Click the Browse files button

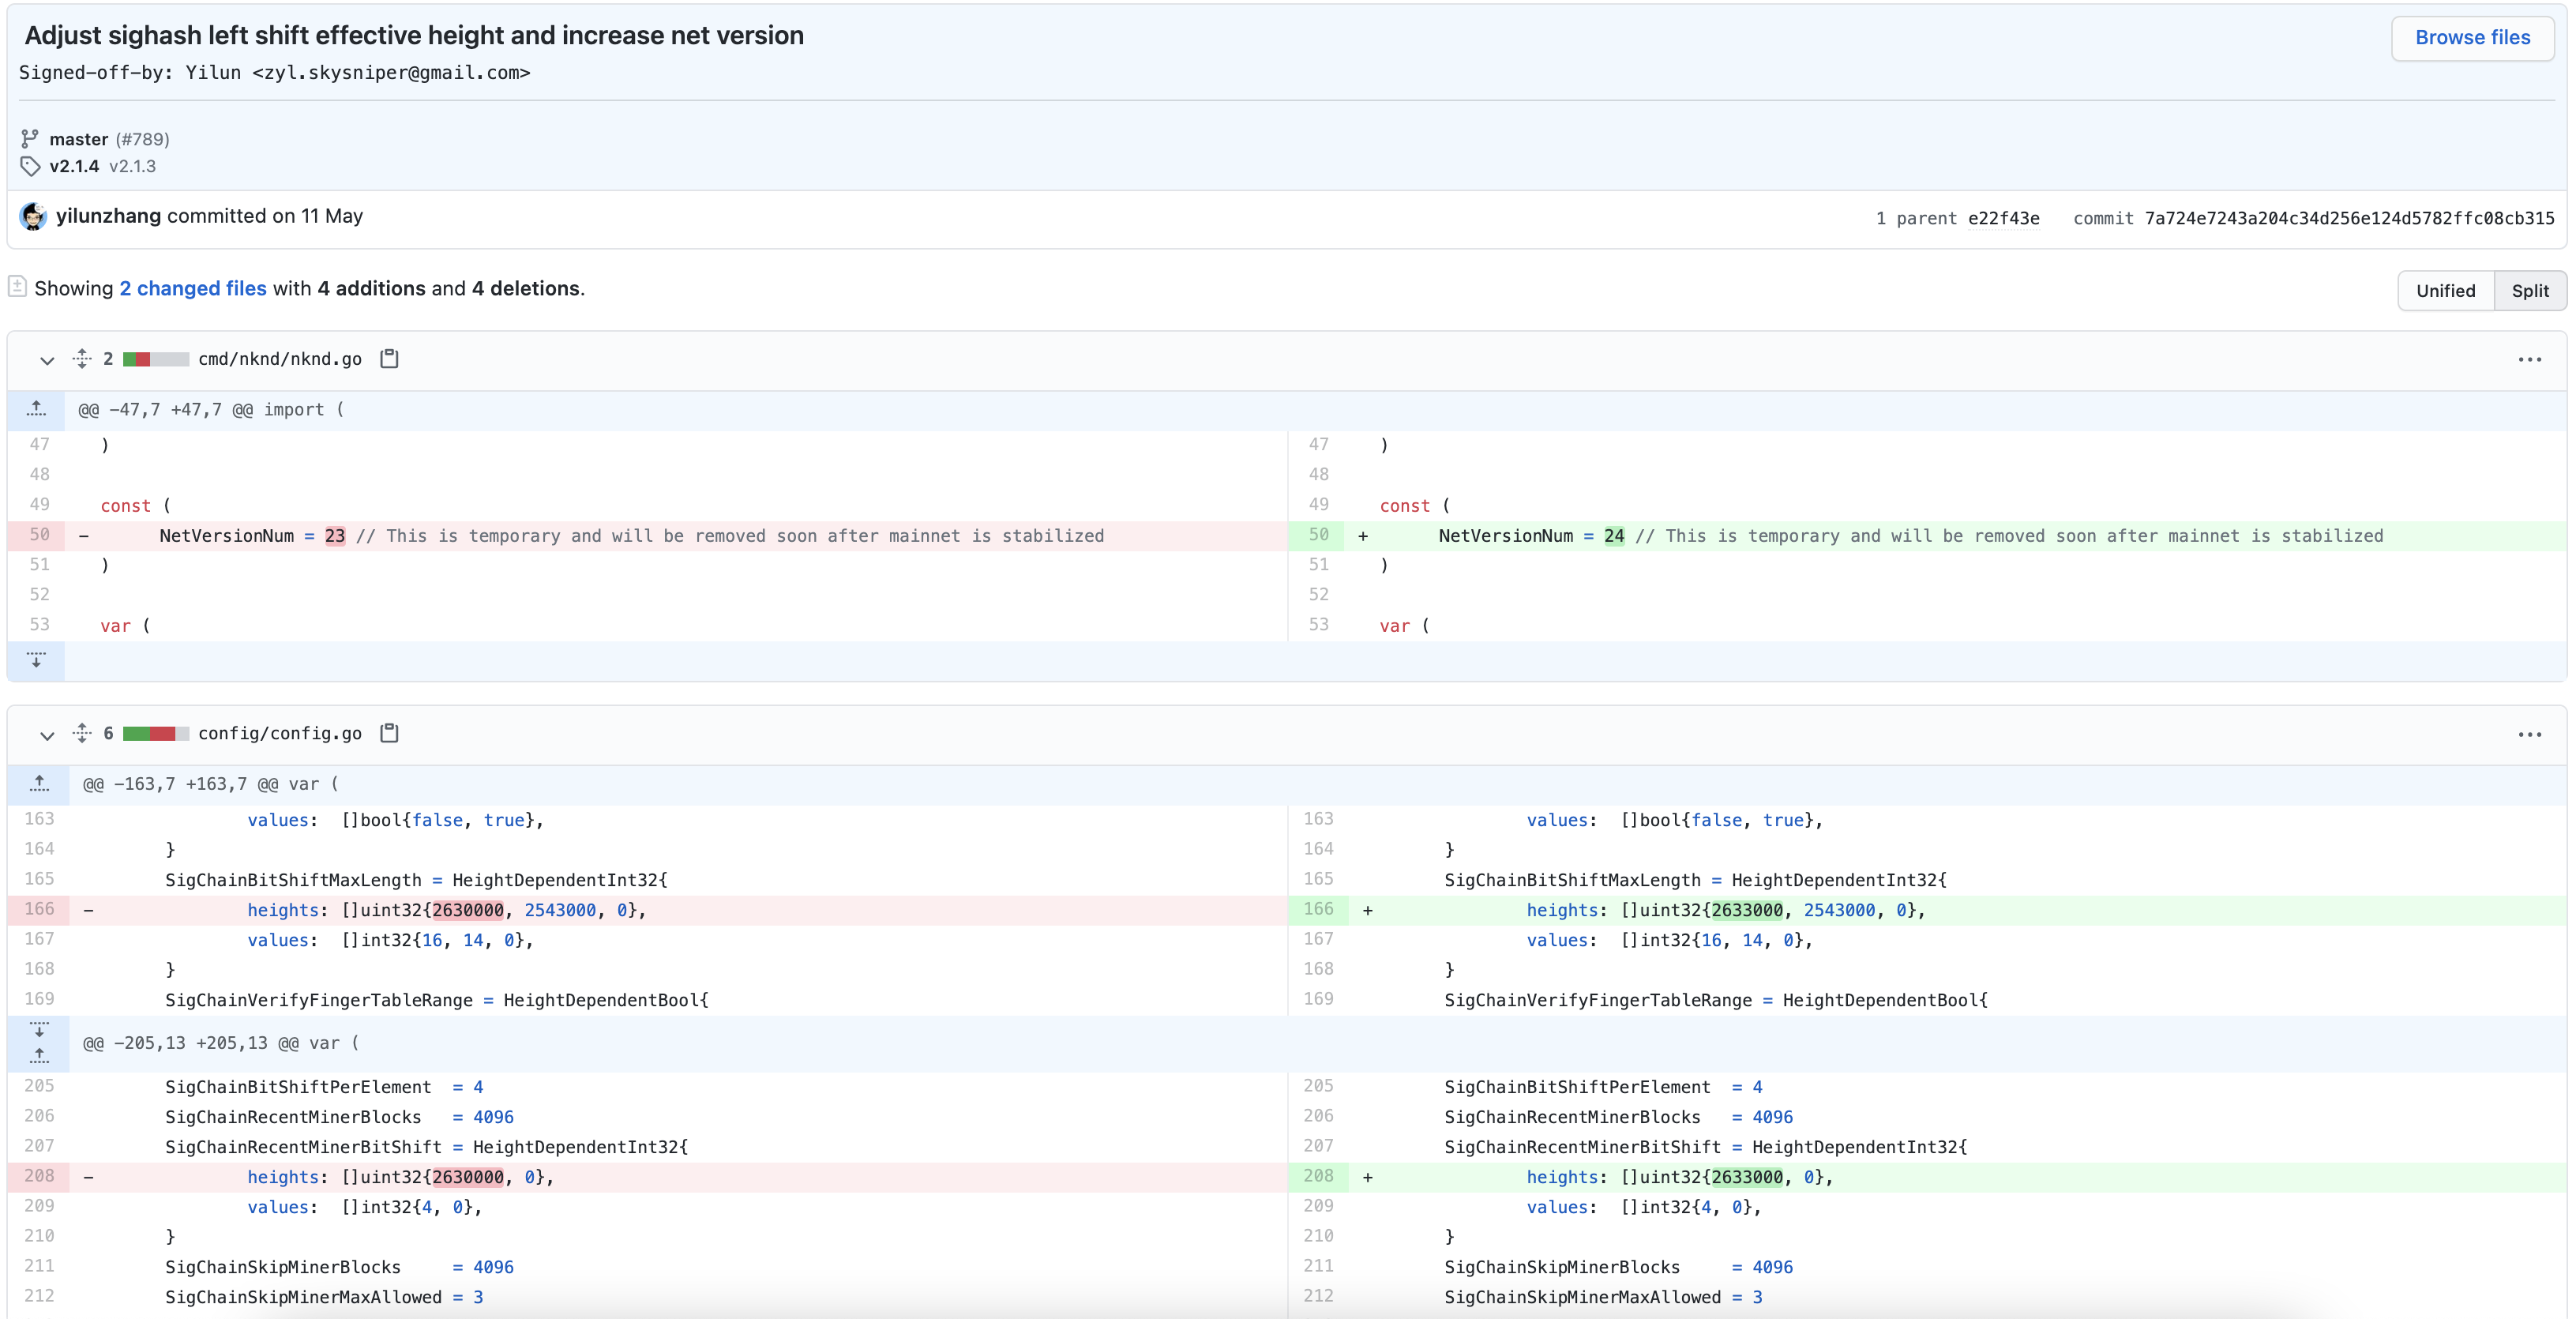2472,38
